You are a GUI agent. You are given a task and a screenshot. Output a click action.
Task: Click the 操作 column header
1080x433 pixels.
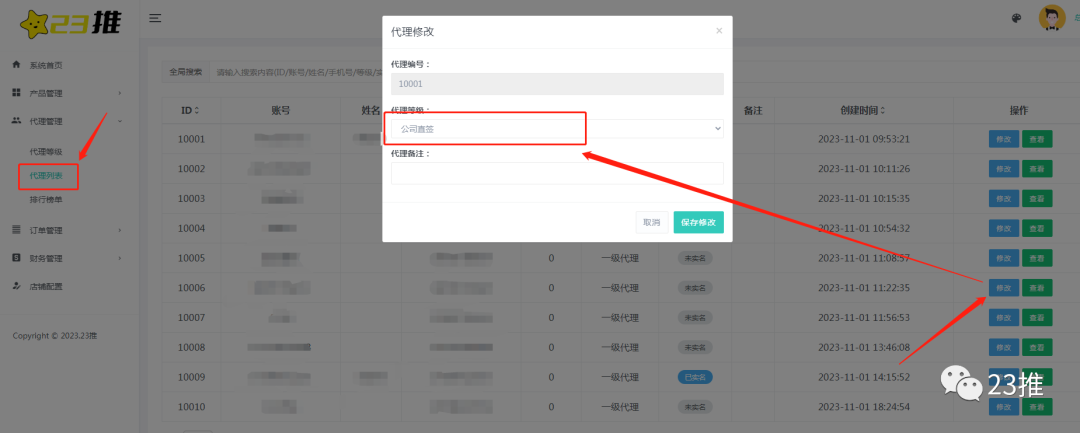(1019, 110)
